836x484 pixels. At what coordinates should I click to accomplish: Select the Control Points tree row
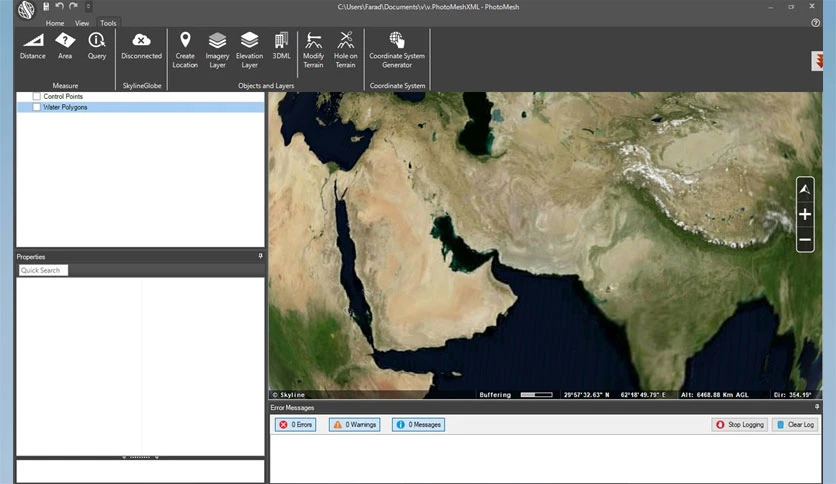click(141, 96)
